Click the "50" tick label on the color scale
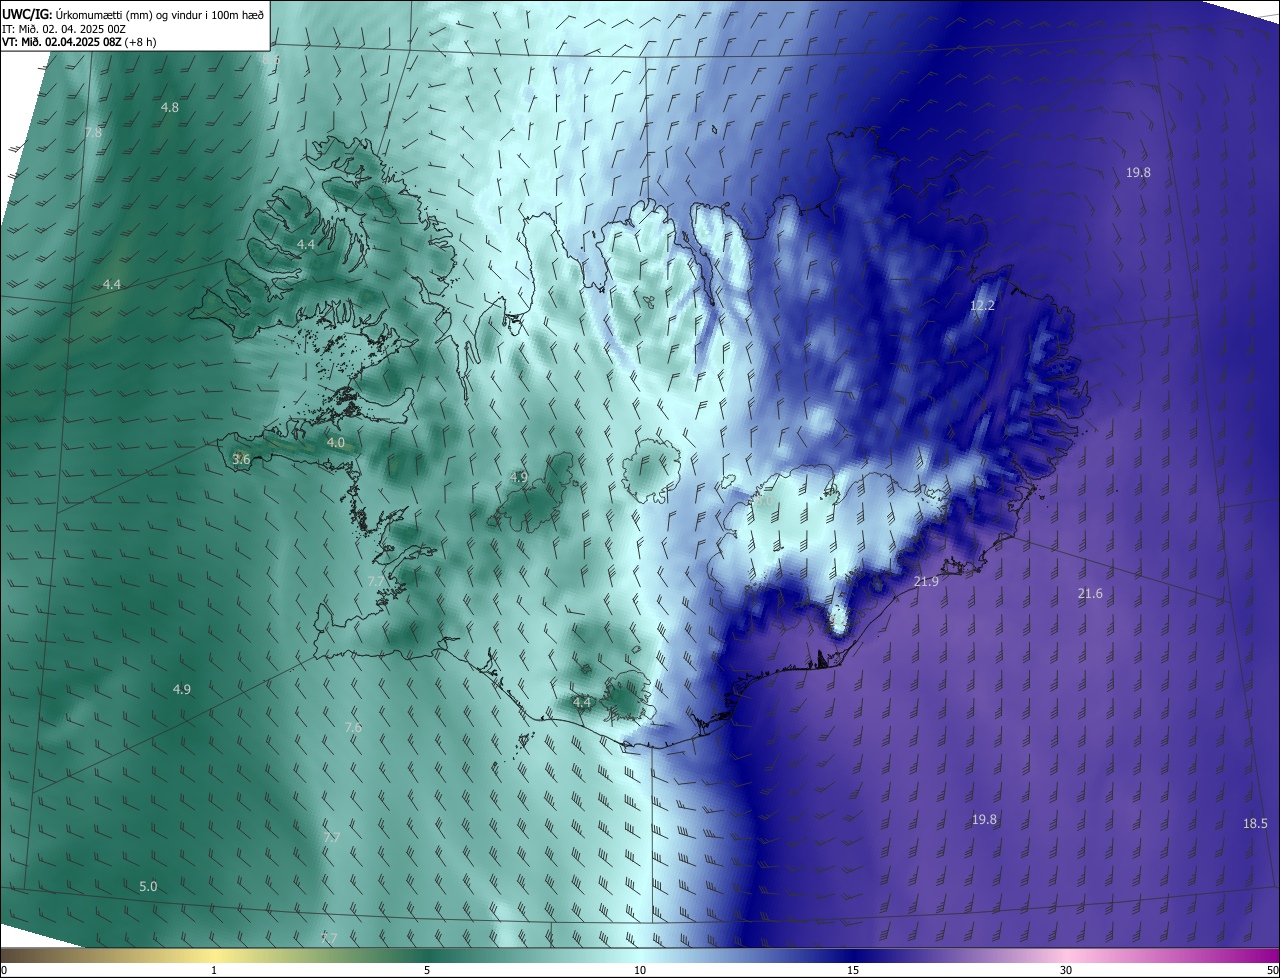This screenshot has height=978, width=1280. pos(1272,970)
